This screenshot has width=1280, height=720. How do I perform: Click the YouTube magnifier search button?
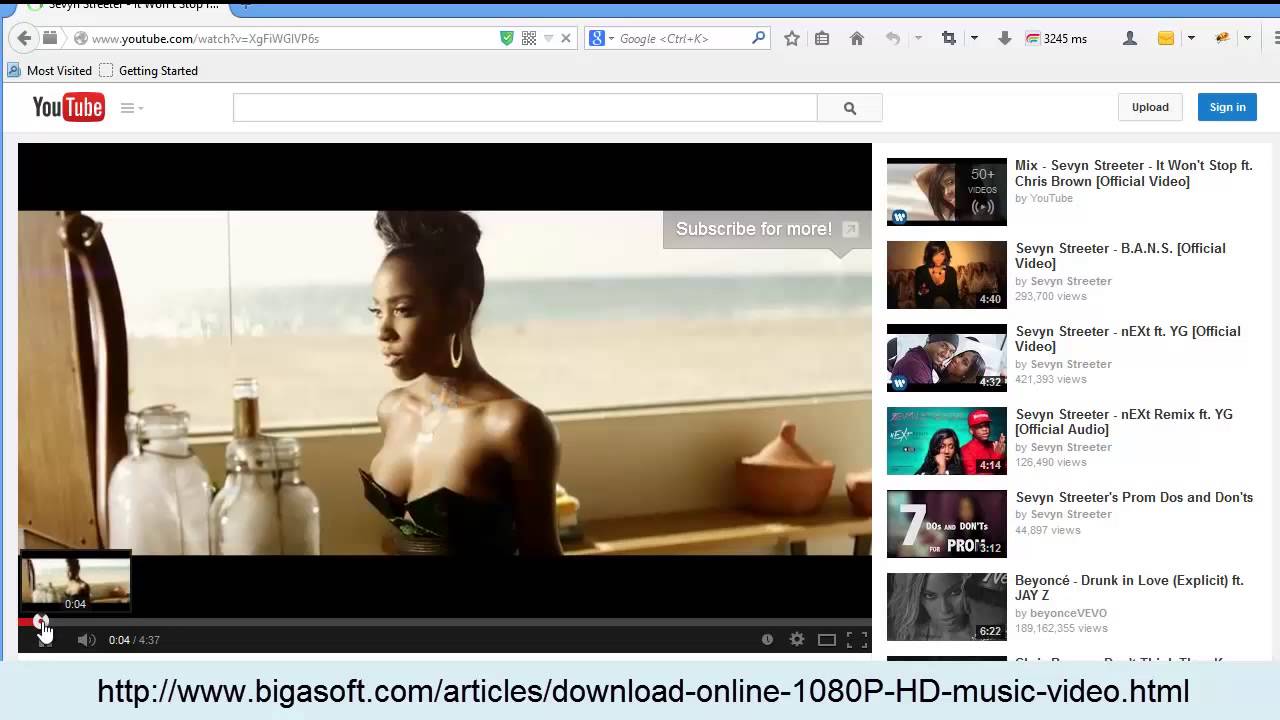pyautogui.click(x=850, y=108)
